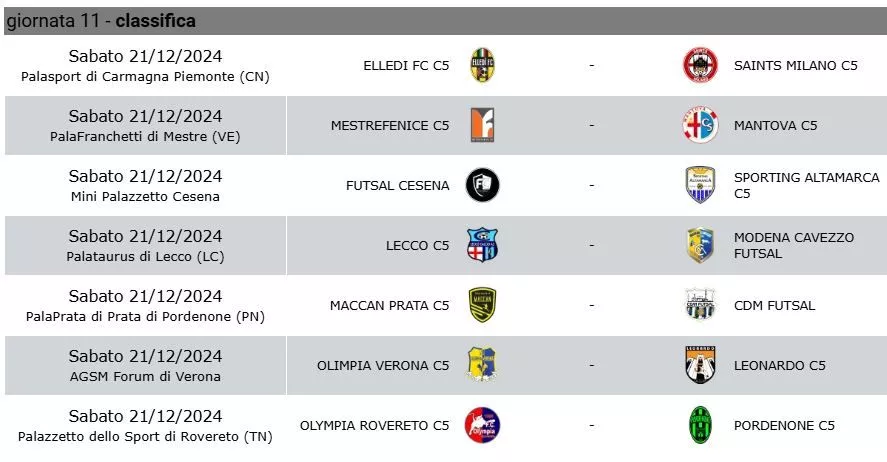Open the green Pordenone C5 crest

pyautogui.click(x=700, y=425)
